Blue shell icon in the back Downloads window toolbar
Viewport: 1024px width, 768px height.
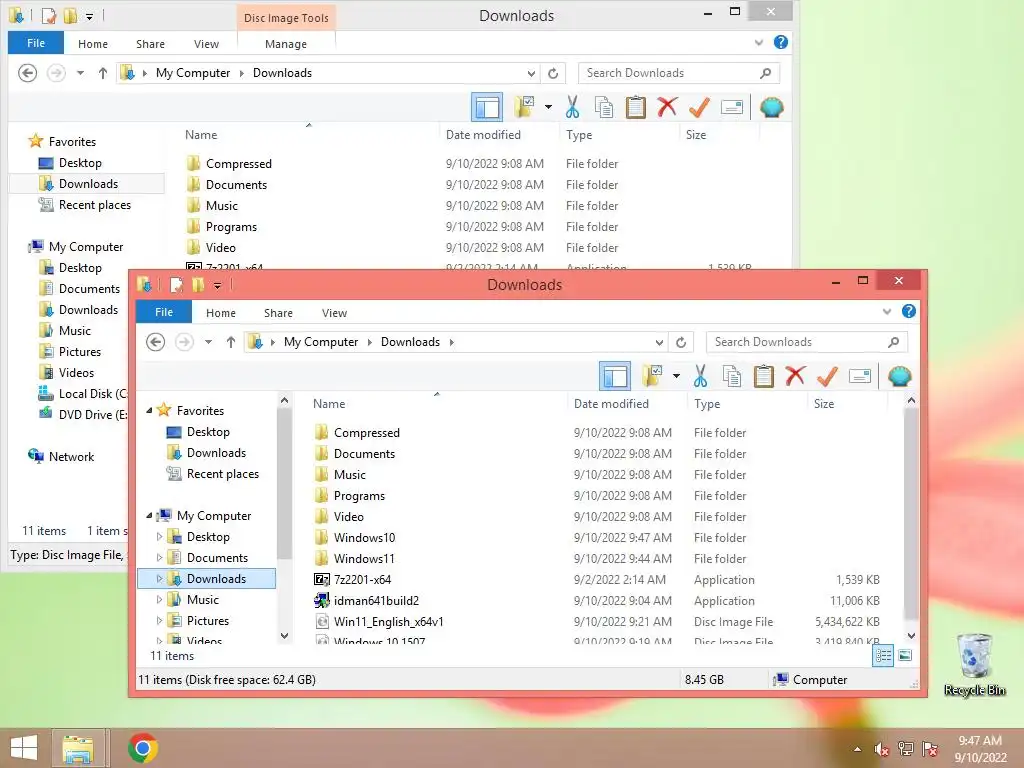pyautogui.click(x=771, y=107)
